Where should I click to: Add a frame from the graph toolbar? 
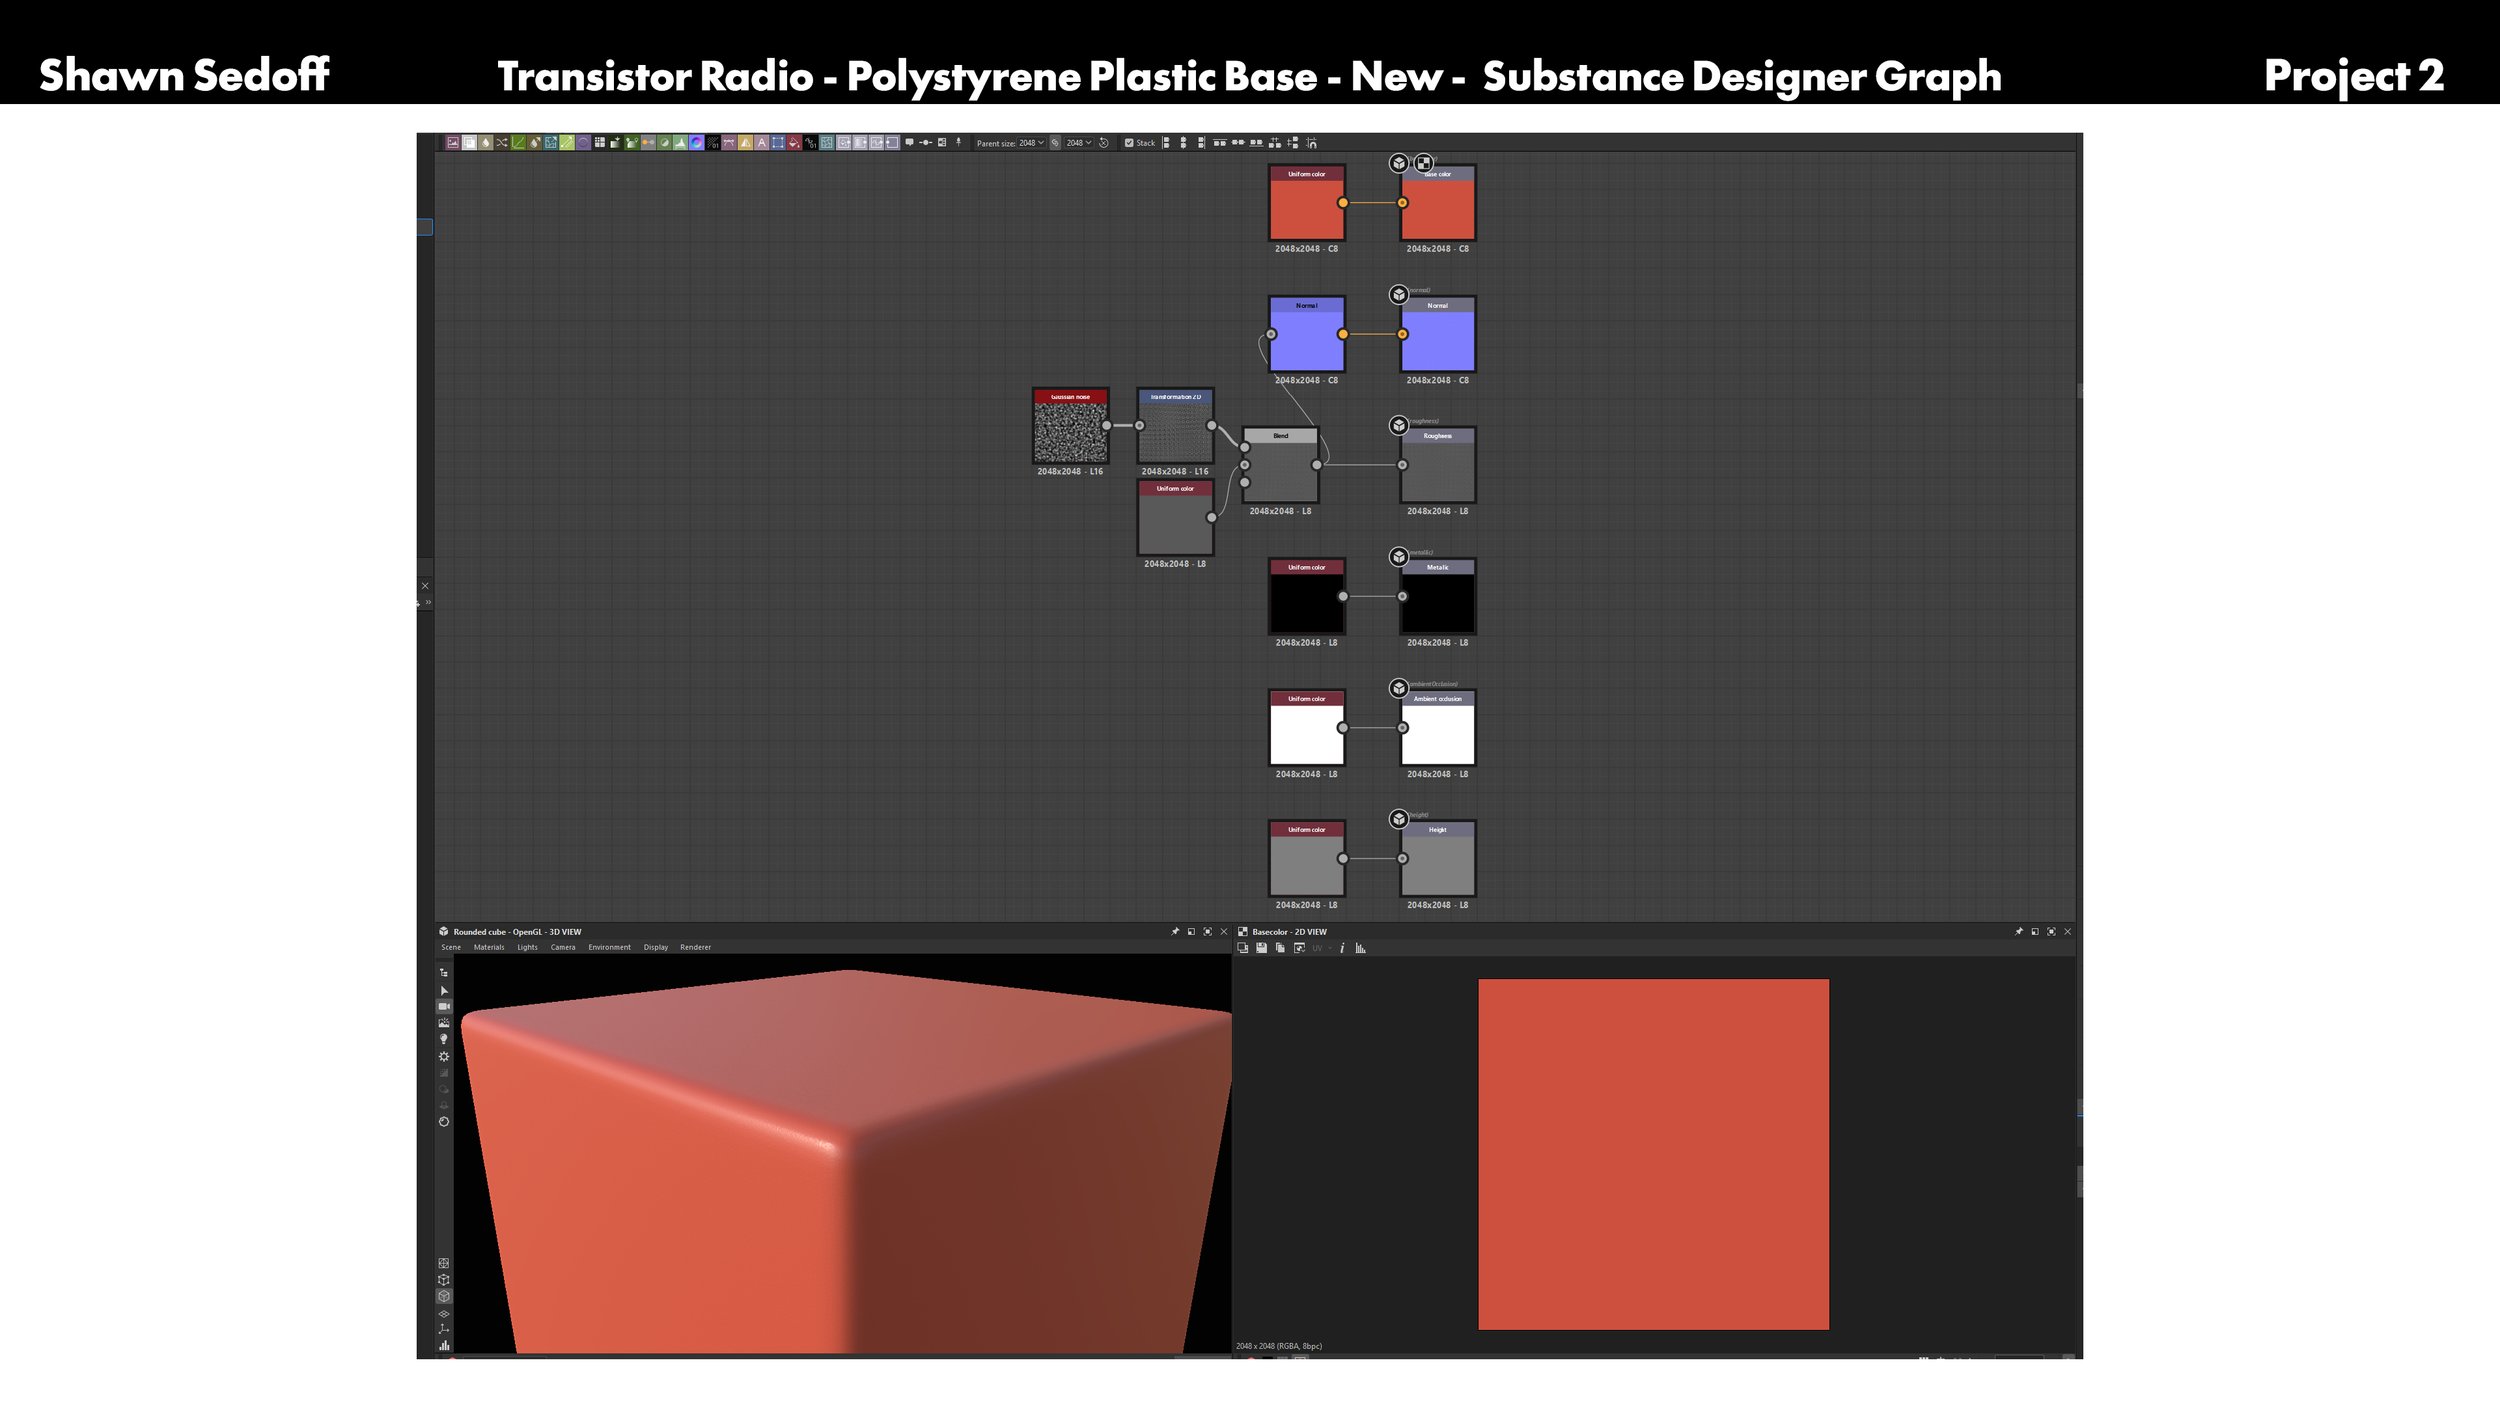(942, 143)
